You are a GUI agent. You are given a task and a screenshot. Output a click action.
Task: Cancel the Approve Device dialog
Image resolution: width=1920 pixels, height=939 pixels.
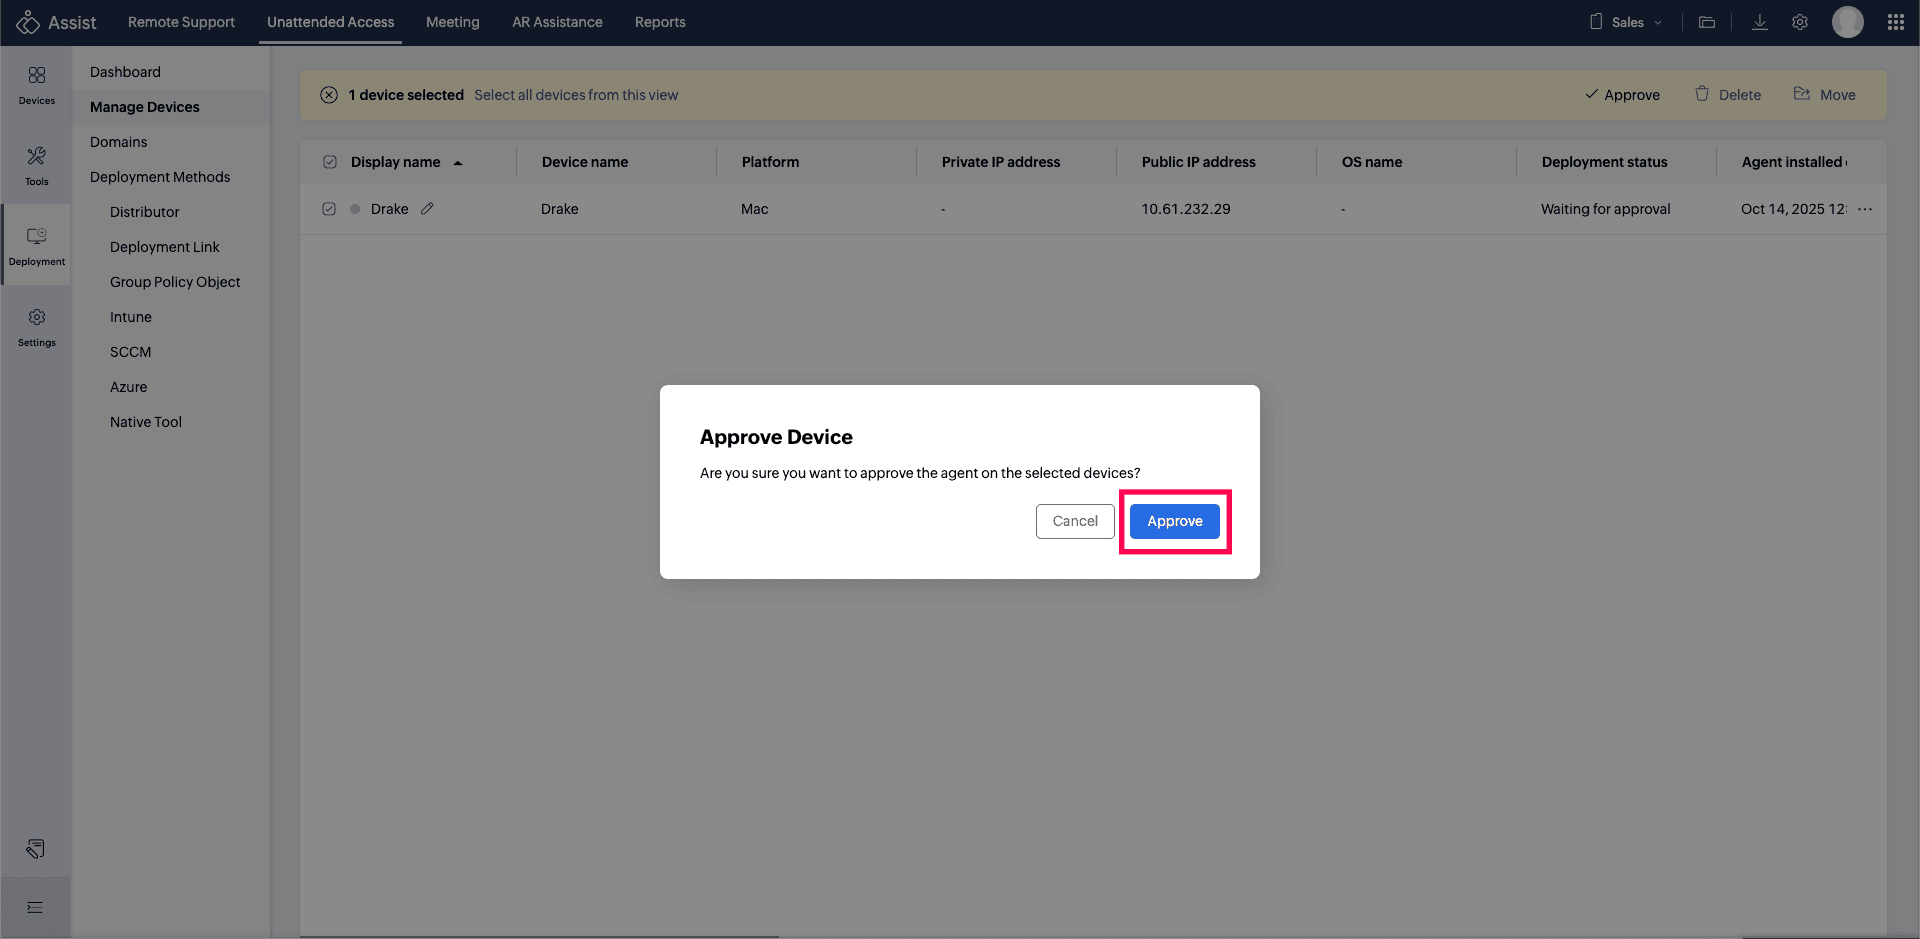1074,521
